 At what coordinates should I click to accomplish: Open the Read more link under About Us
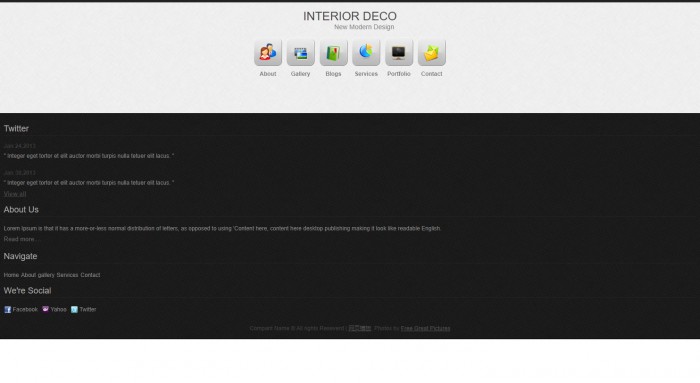20,239
